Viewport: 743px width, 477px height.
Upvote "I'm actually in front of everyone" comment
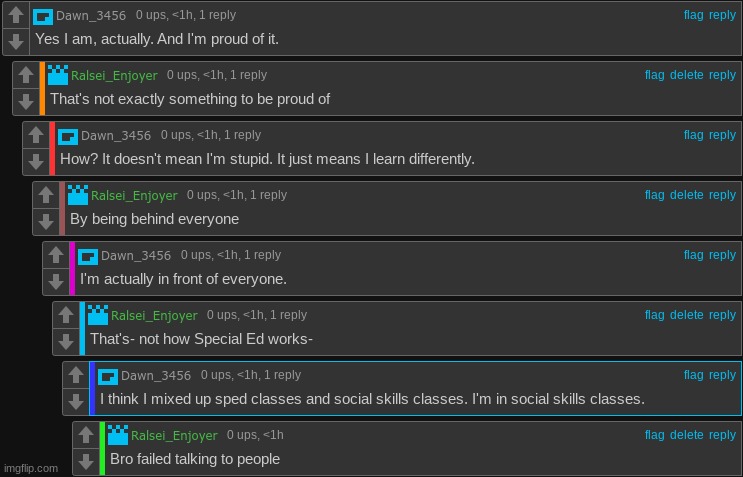click(x=56, y=255)
